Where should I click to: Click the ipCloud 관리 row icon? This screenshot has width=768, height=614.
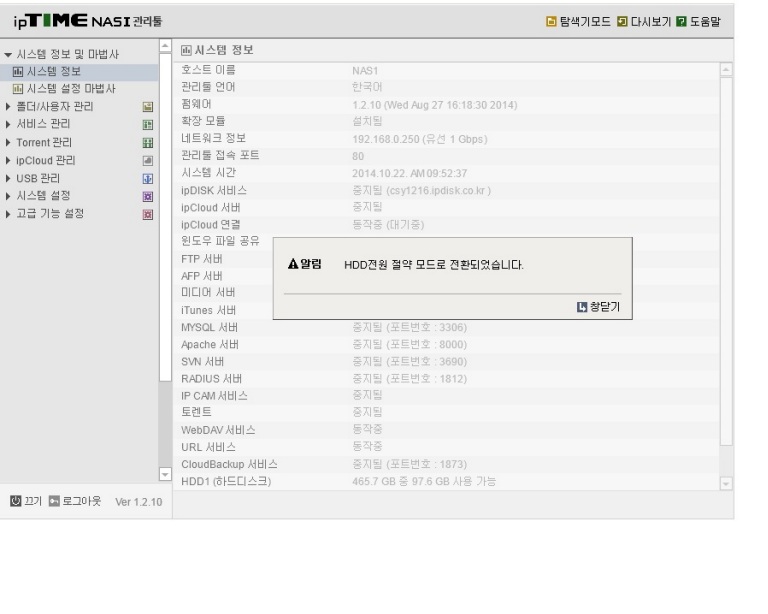coord(147,161)
